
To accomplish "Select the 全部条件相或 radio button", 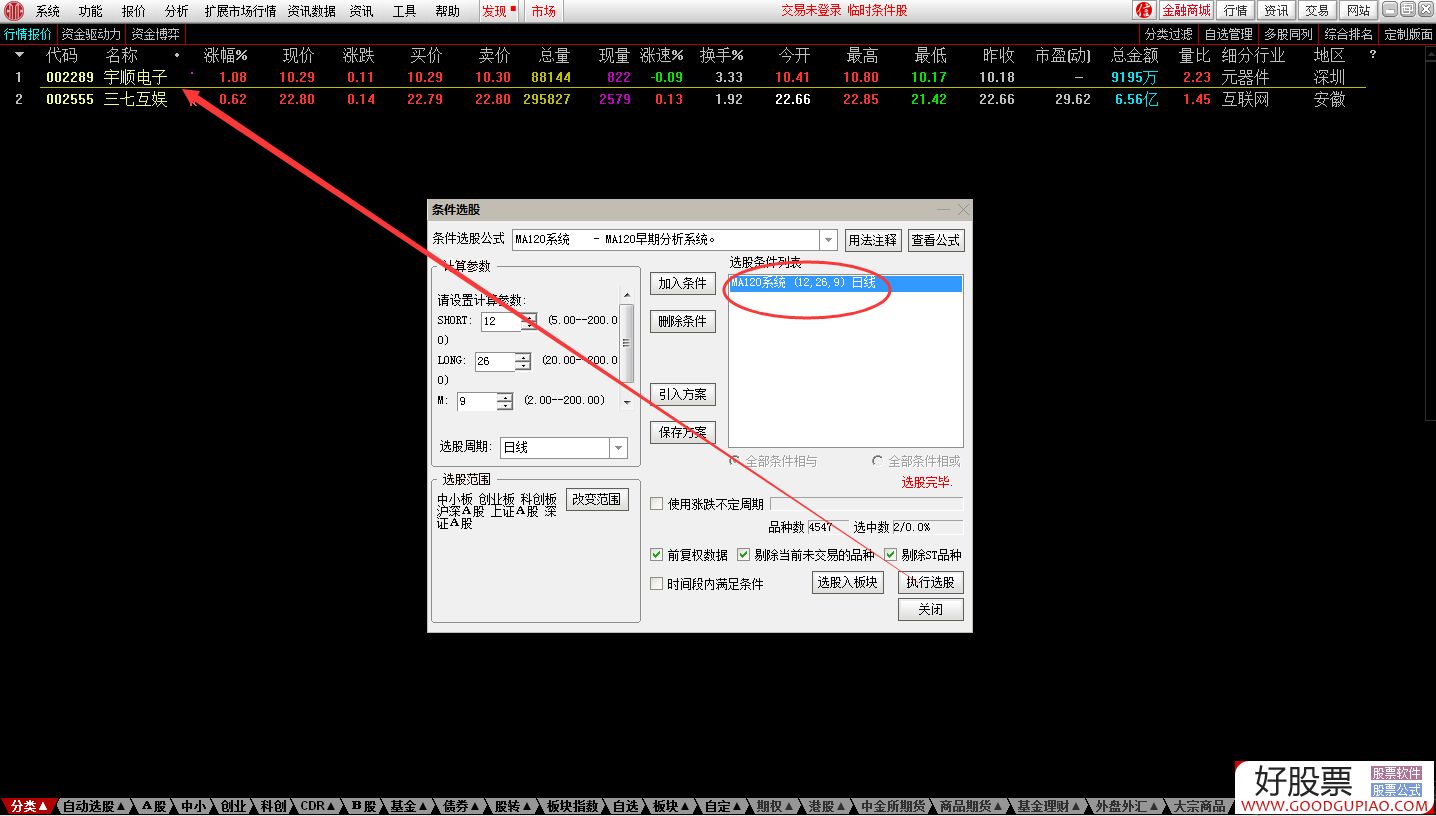I will point(878,461).
